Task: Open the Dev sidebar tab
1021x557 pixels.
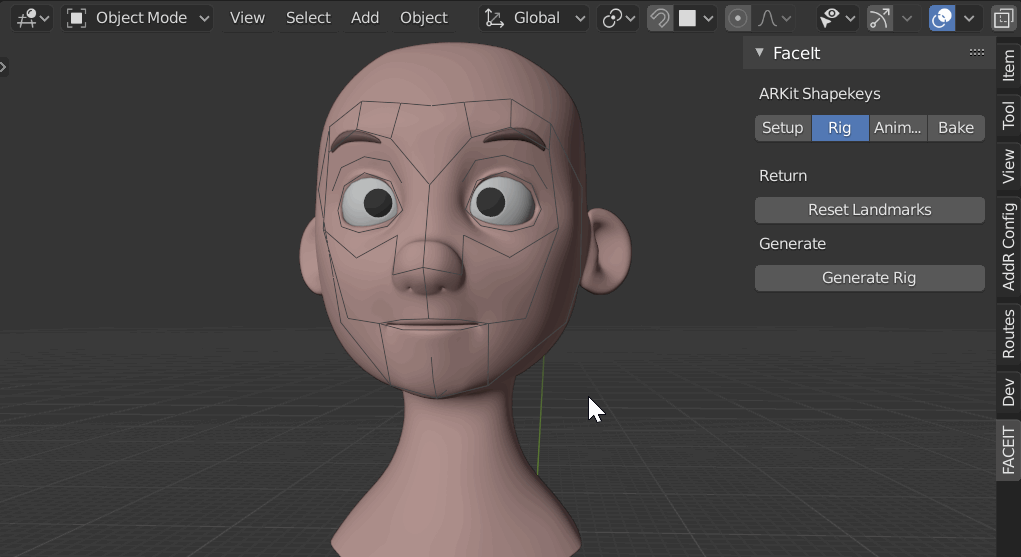Action: point(1009,392)
